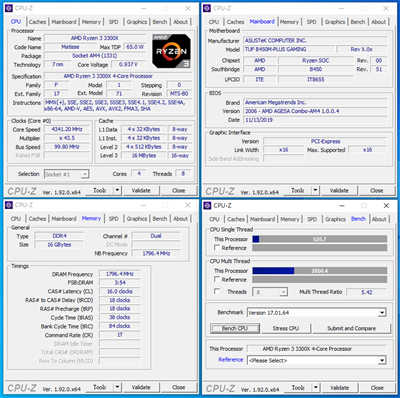Viewport: 400px width, 398px height.
Task: Click the Submit and Compare button
Action: (x=352, y=328)
